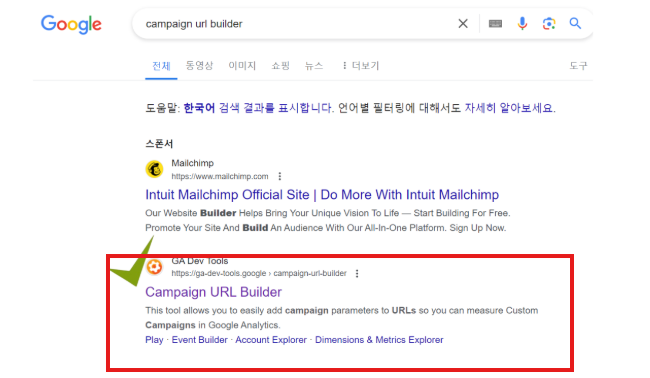Image resolution: width=650 pixels, height=378 pixels.
Task: Click the Mailchimp site name text
Action: click(193, 163)
